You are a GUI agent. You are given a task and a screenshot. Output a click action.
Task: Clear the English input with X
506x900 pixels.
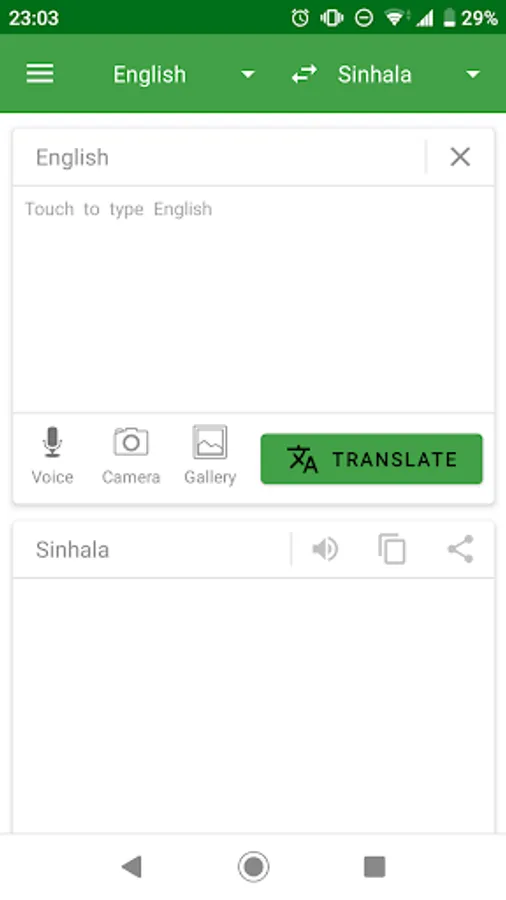tap(460, 157)
